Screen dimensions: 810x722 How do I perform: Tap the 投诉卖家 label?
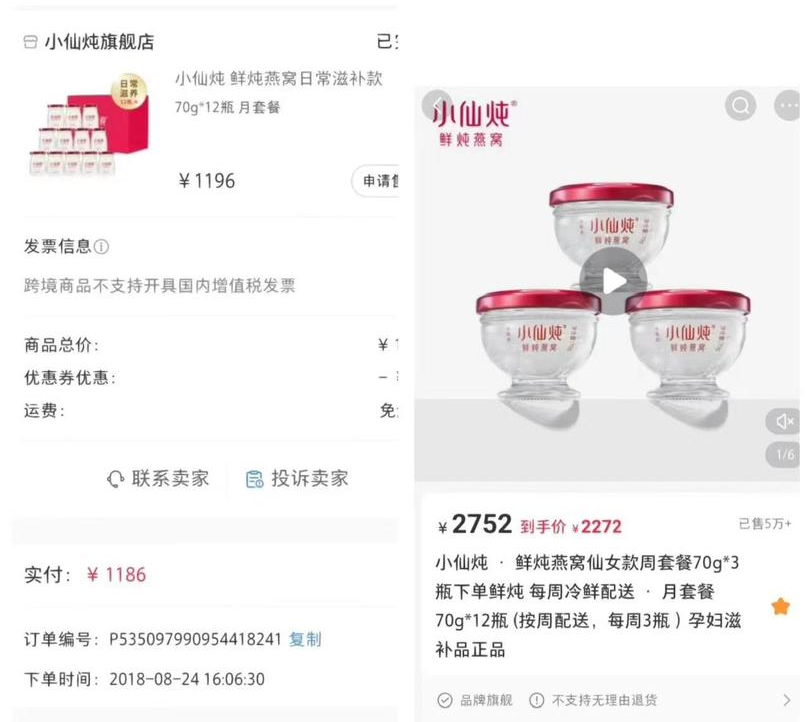[310, 478]
